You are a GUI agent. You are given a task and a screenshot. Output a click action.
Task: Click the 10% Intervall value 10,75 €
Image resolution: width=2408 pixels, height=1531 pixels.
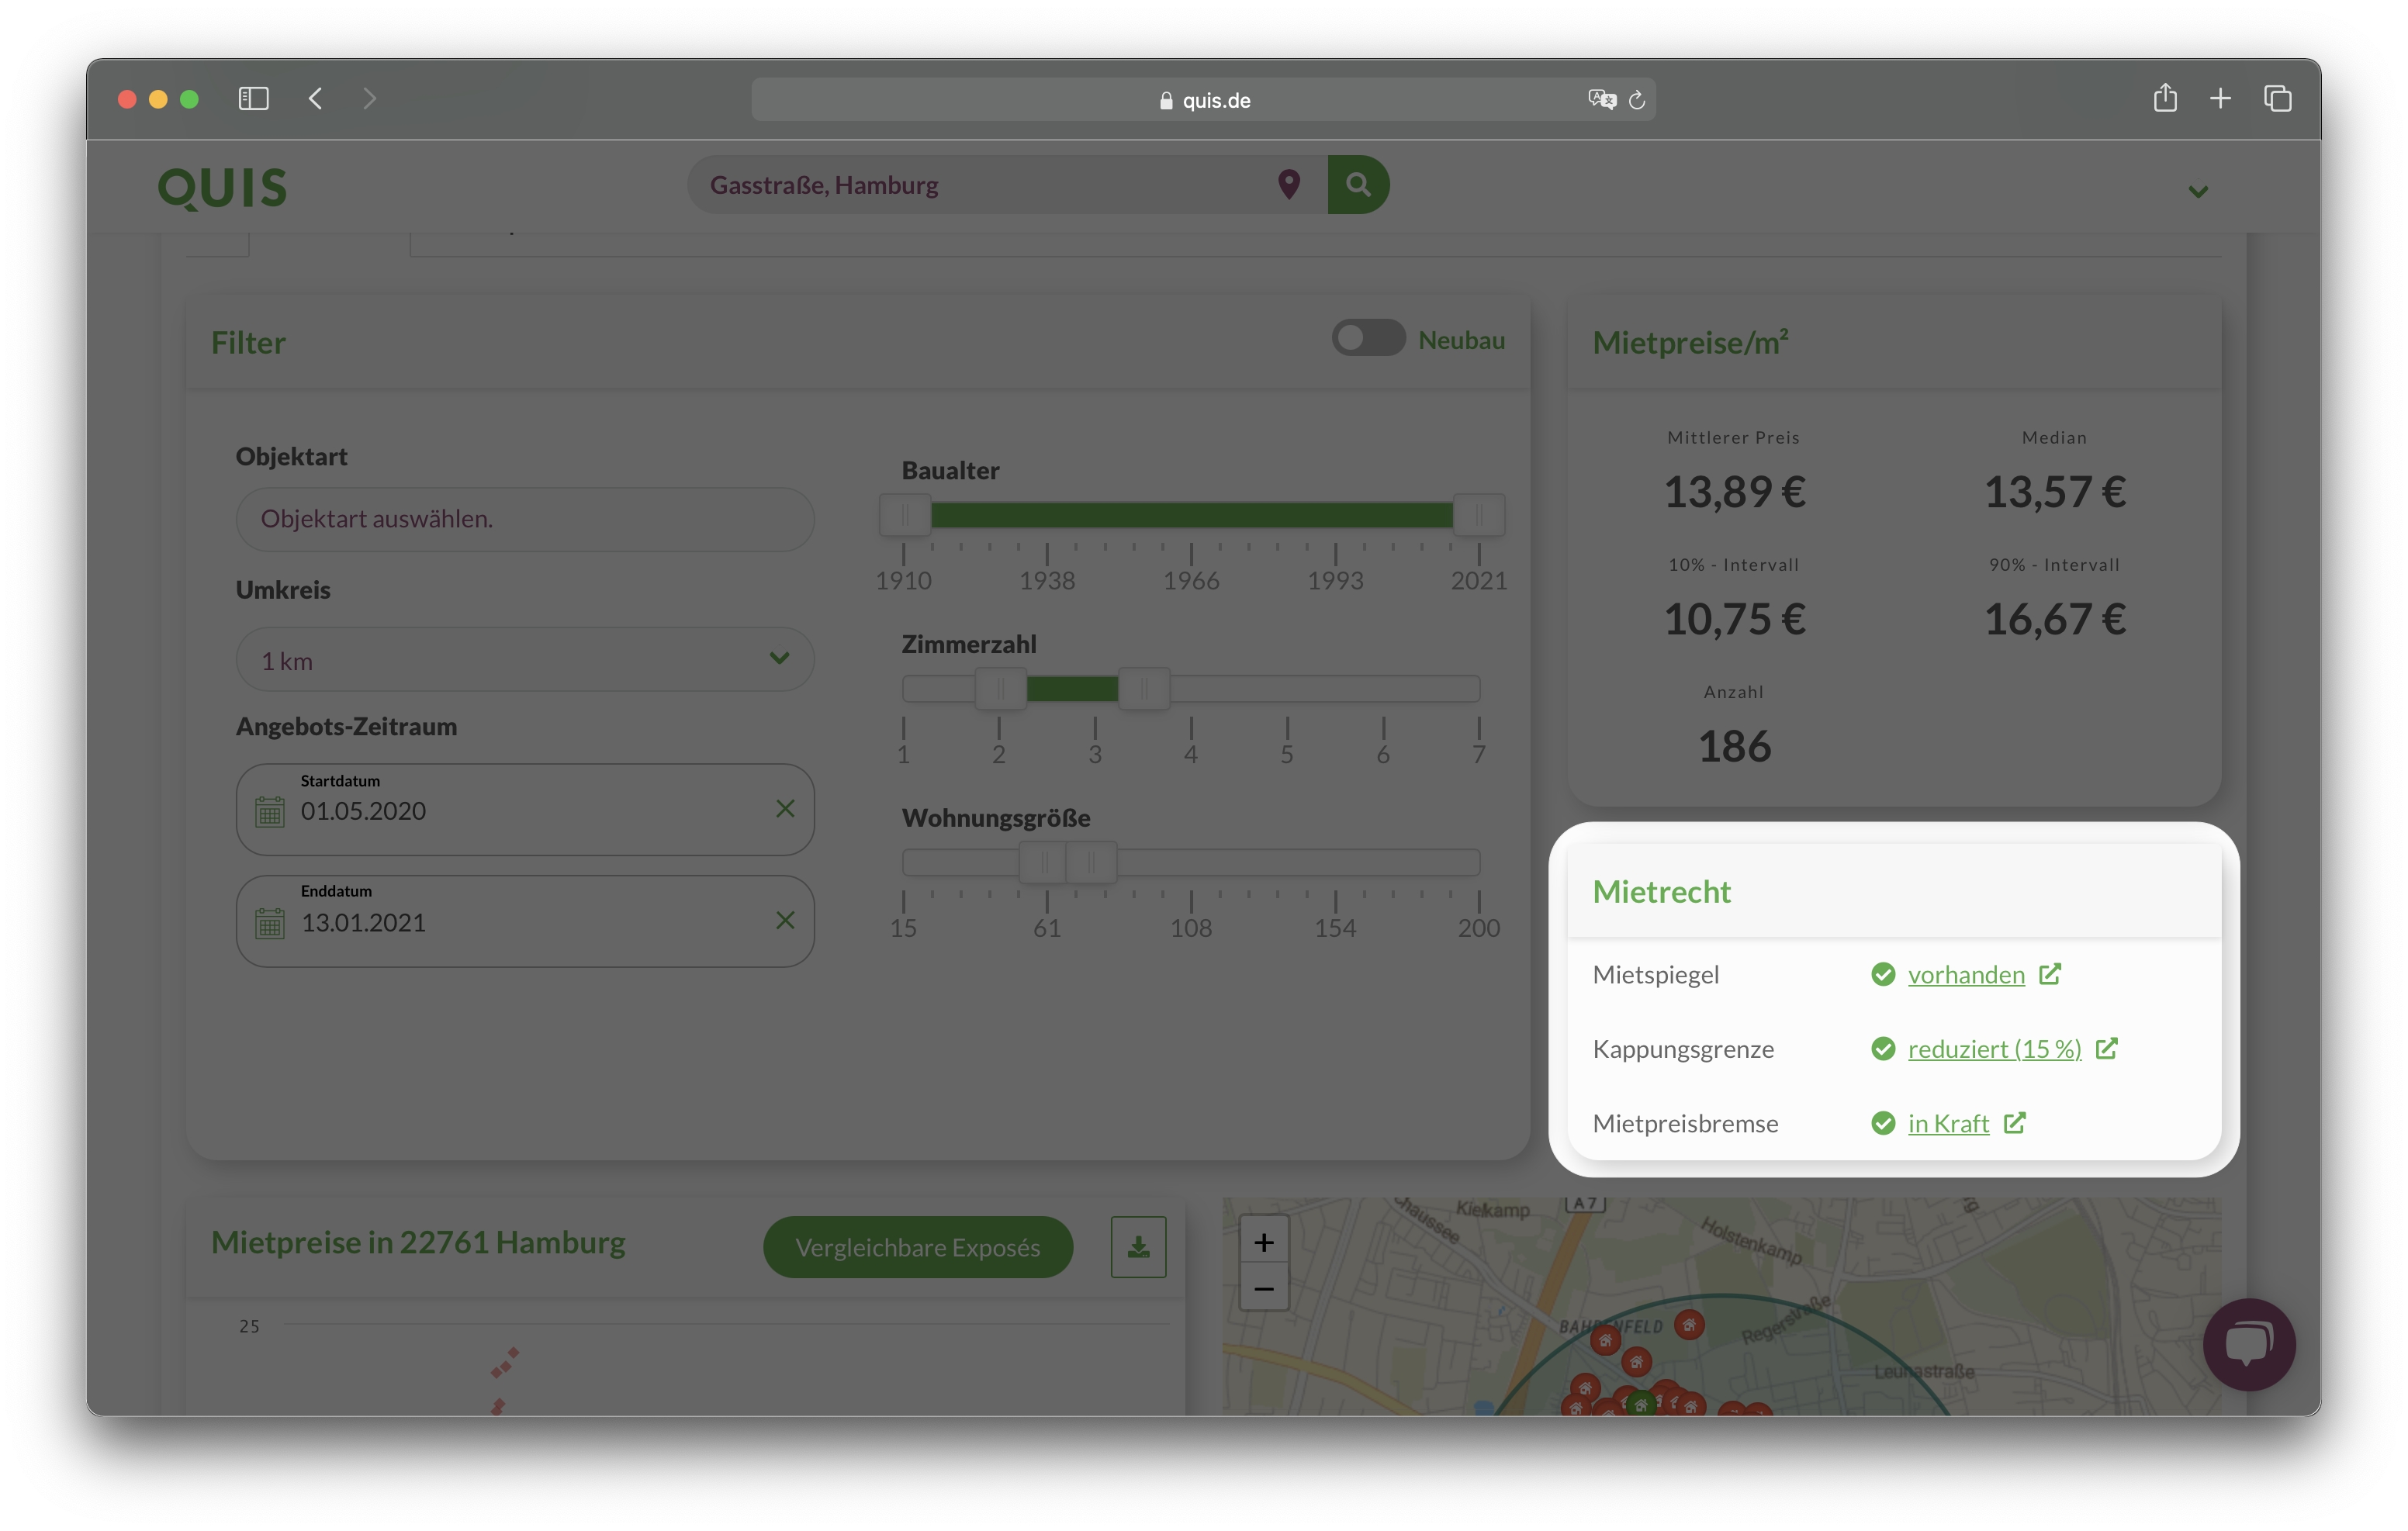pos(1734,619)
